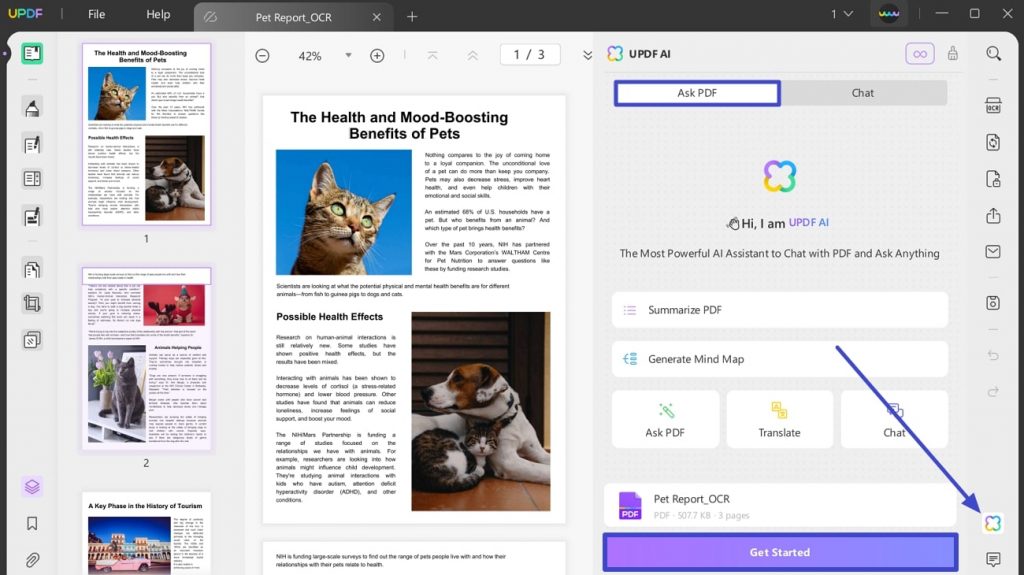Open the window count dropdown showing 1
Screen dimensions: 1024x575
842,14
